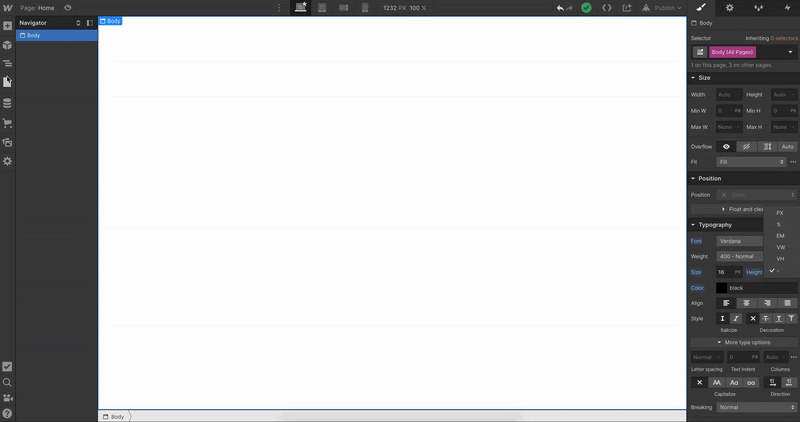Select the Desktop base breakpoint
Viewport: 800px width, 422px height.
(x=301, y=8)
